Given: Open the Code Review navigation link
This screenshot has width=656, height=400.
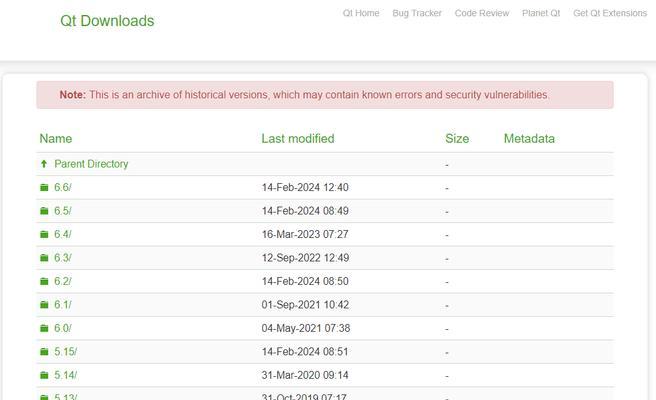Looking at the screenshot, I should point(482,13).
